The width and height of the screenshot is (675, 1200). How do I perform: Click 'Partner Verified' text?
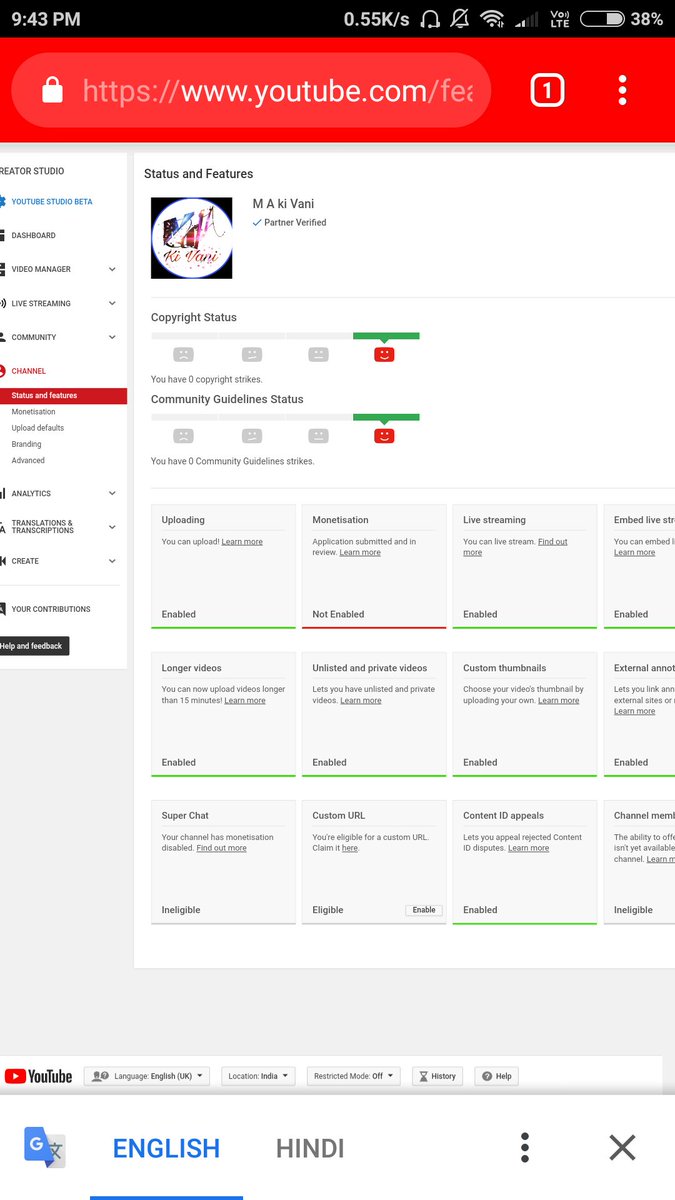(295, 223)
